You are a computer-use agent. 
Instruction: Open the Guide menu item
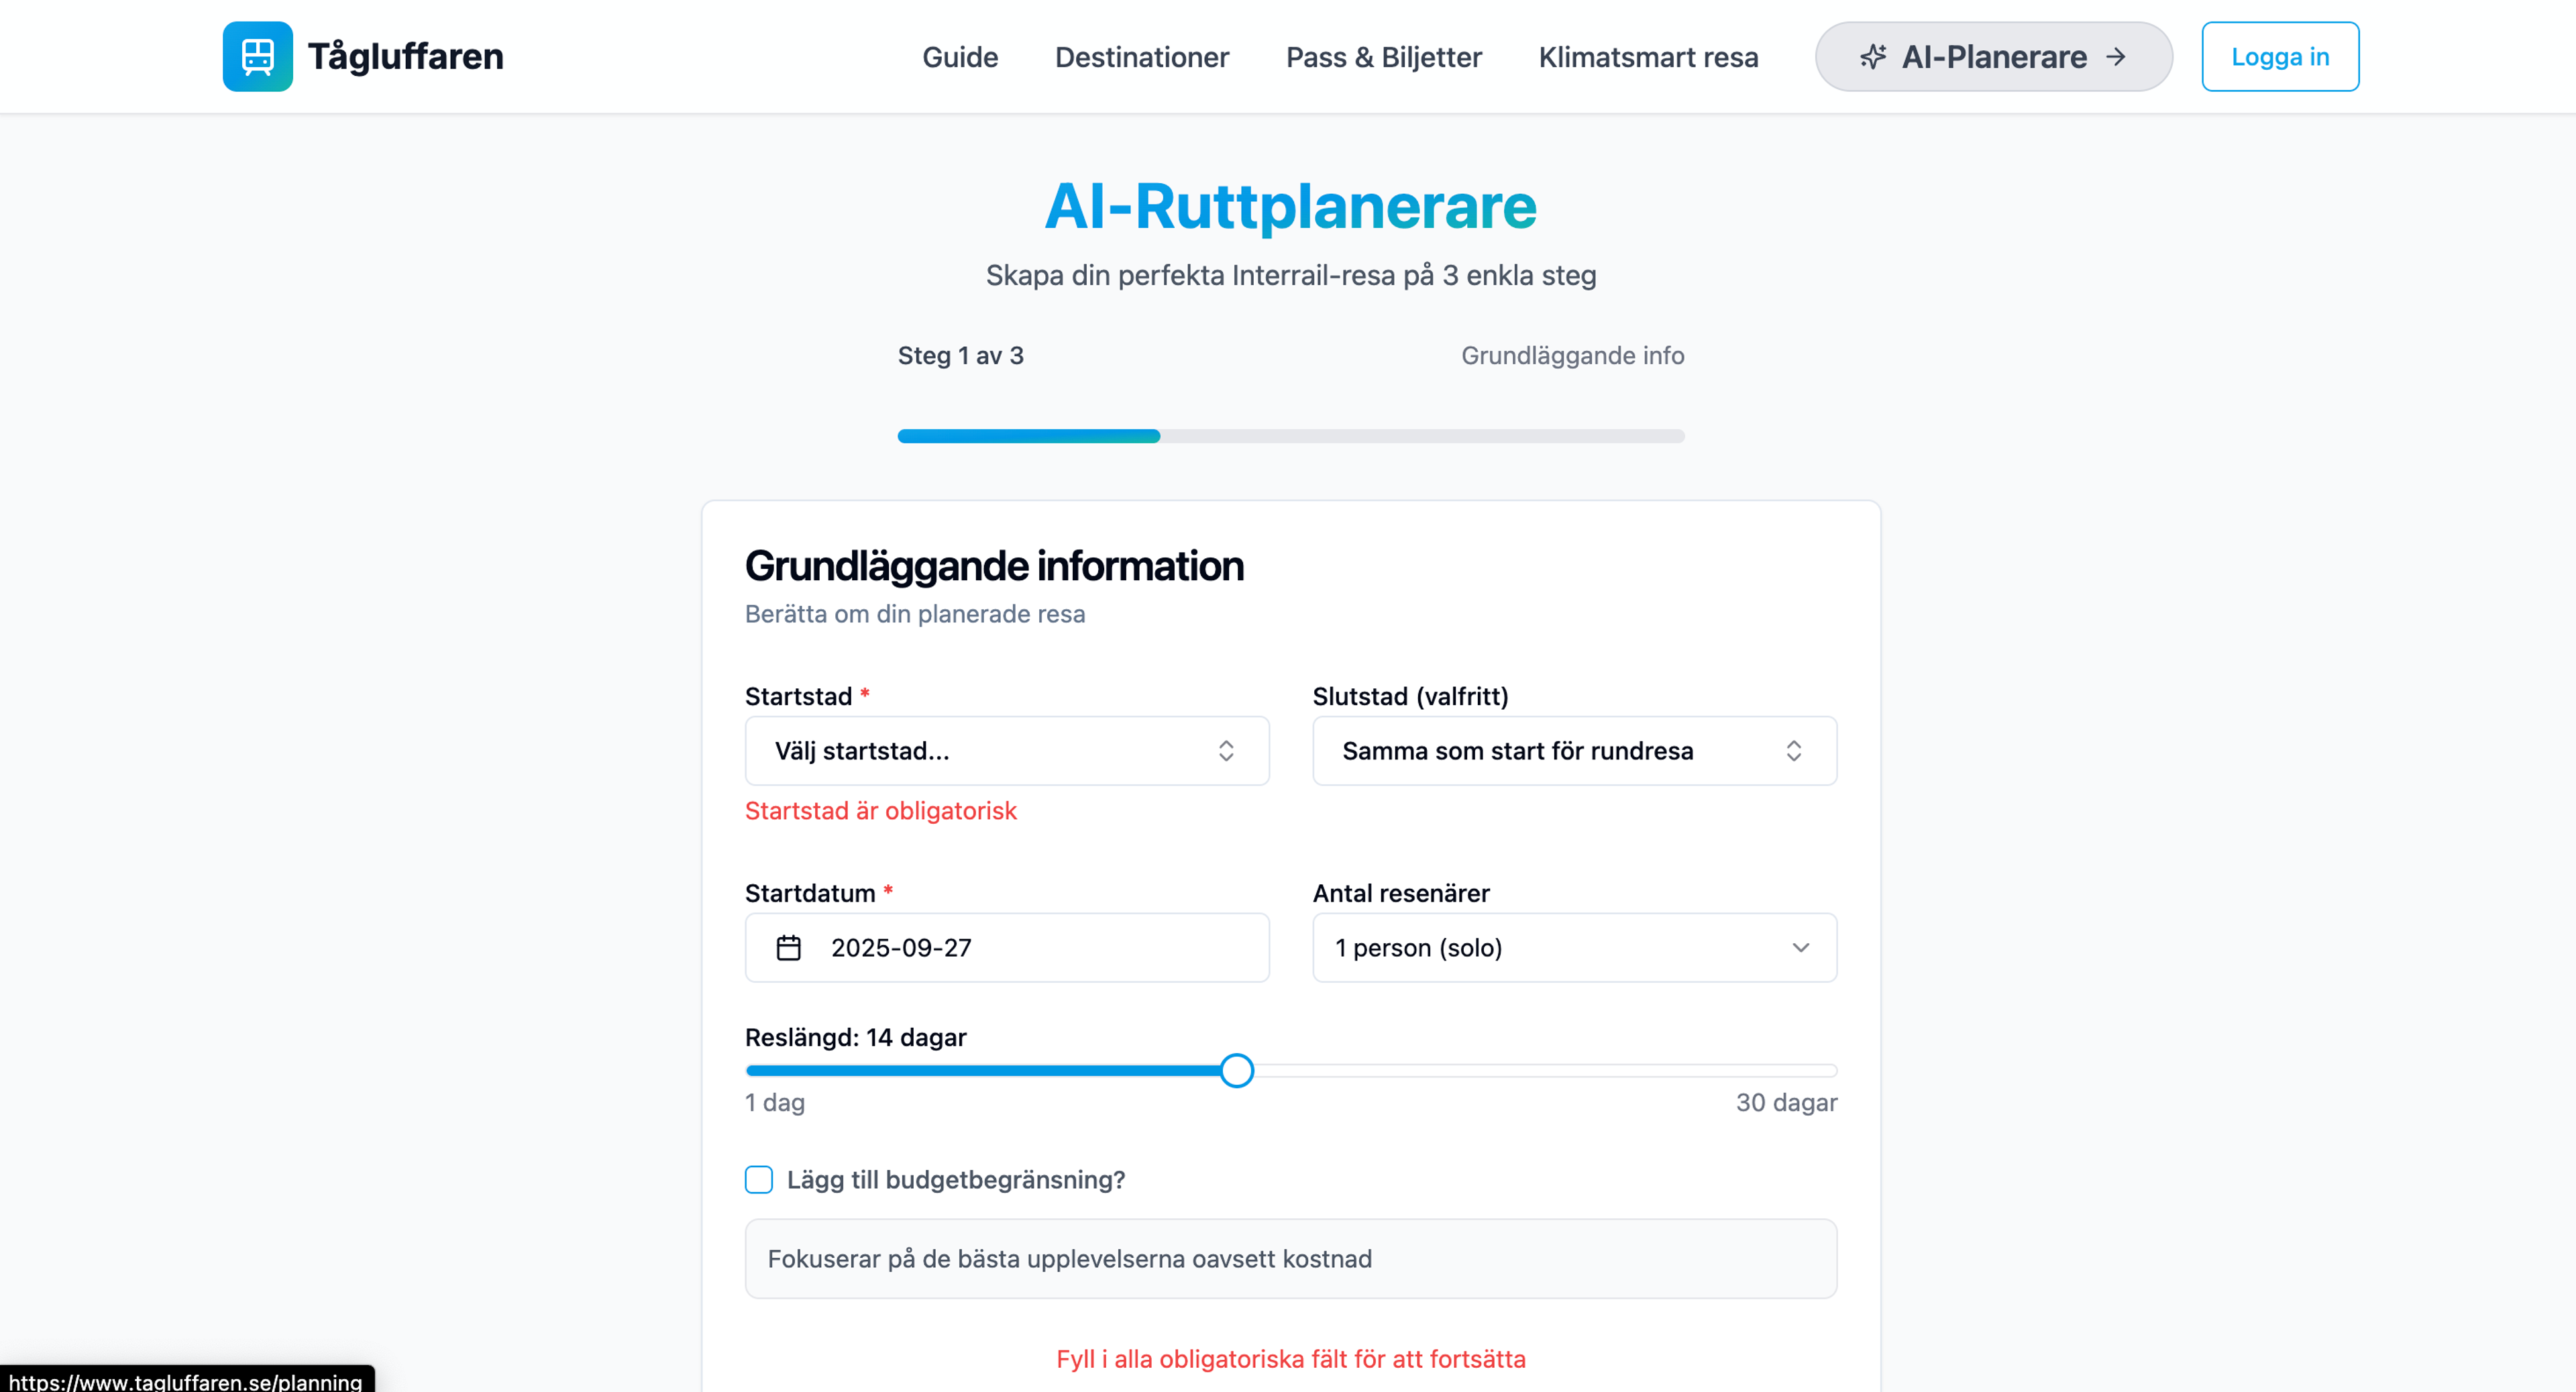[x=959, y=57]
